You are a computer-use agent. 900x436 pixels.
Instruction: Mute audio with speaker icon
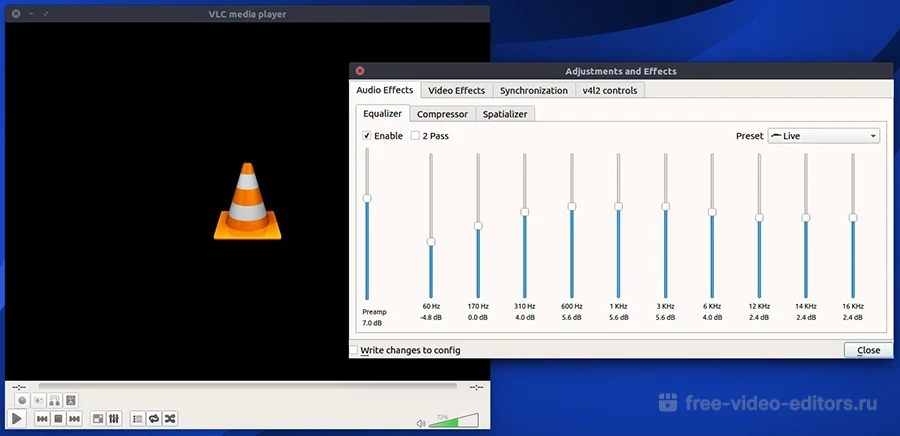coord(421,423)
